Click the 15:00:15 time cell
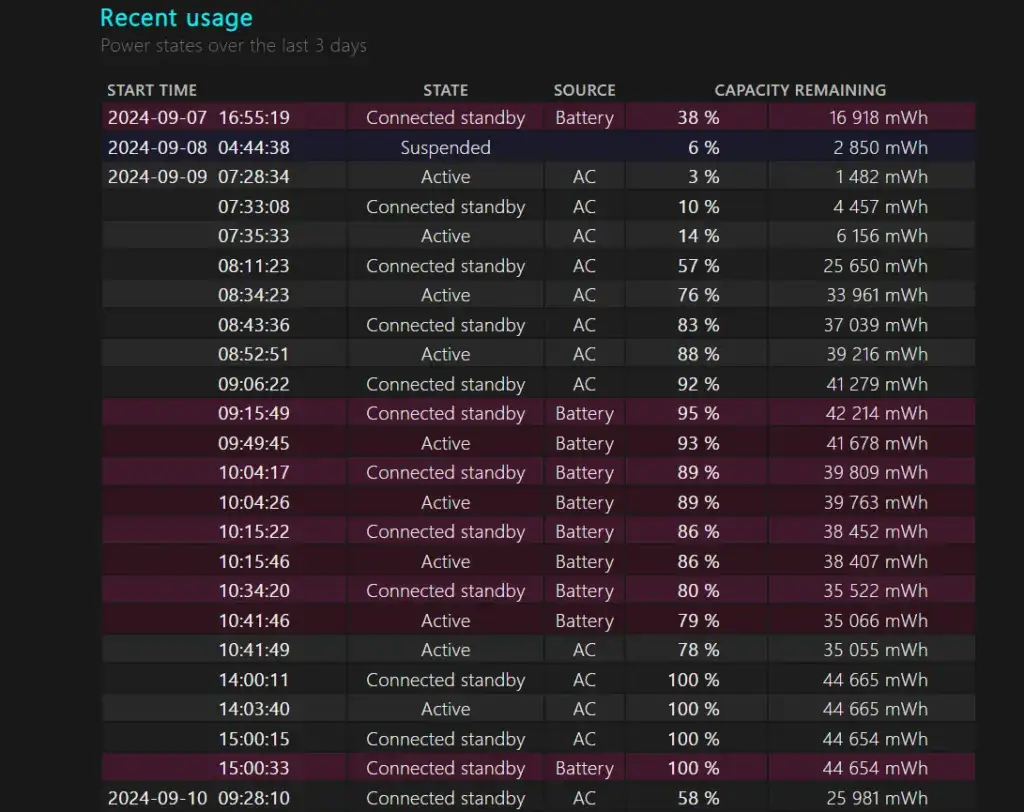 tap(253, 739)
